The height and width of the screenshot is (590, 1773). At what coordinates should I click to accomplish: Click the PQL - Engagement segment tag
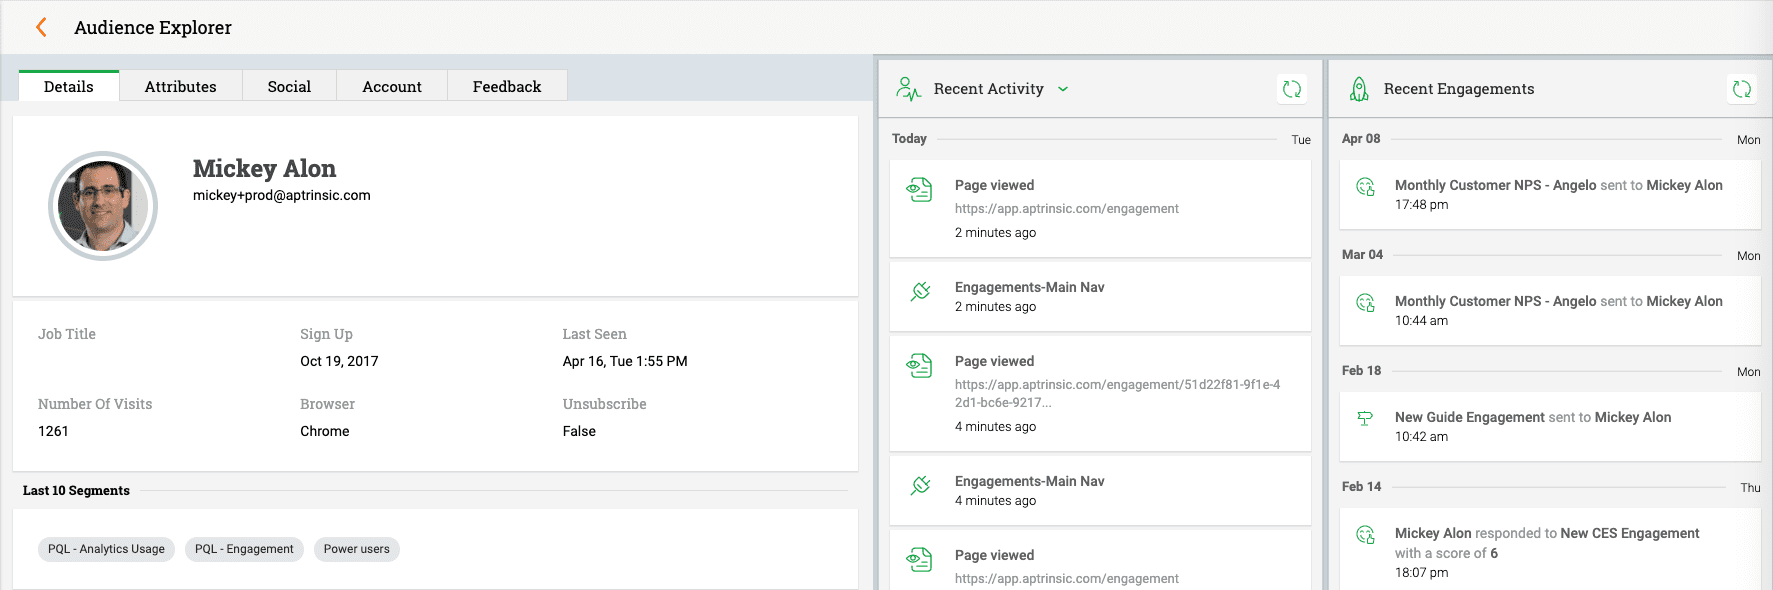tap(244, 549)
